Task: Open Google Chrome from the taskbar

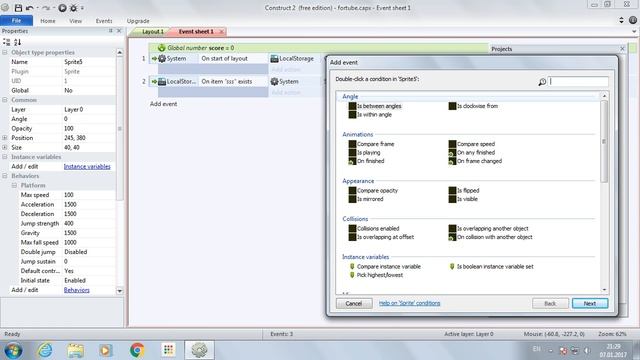Action: point(137,350)
